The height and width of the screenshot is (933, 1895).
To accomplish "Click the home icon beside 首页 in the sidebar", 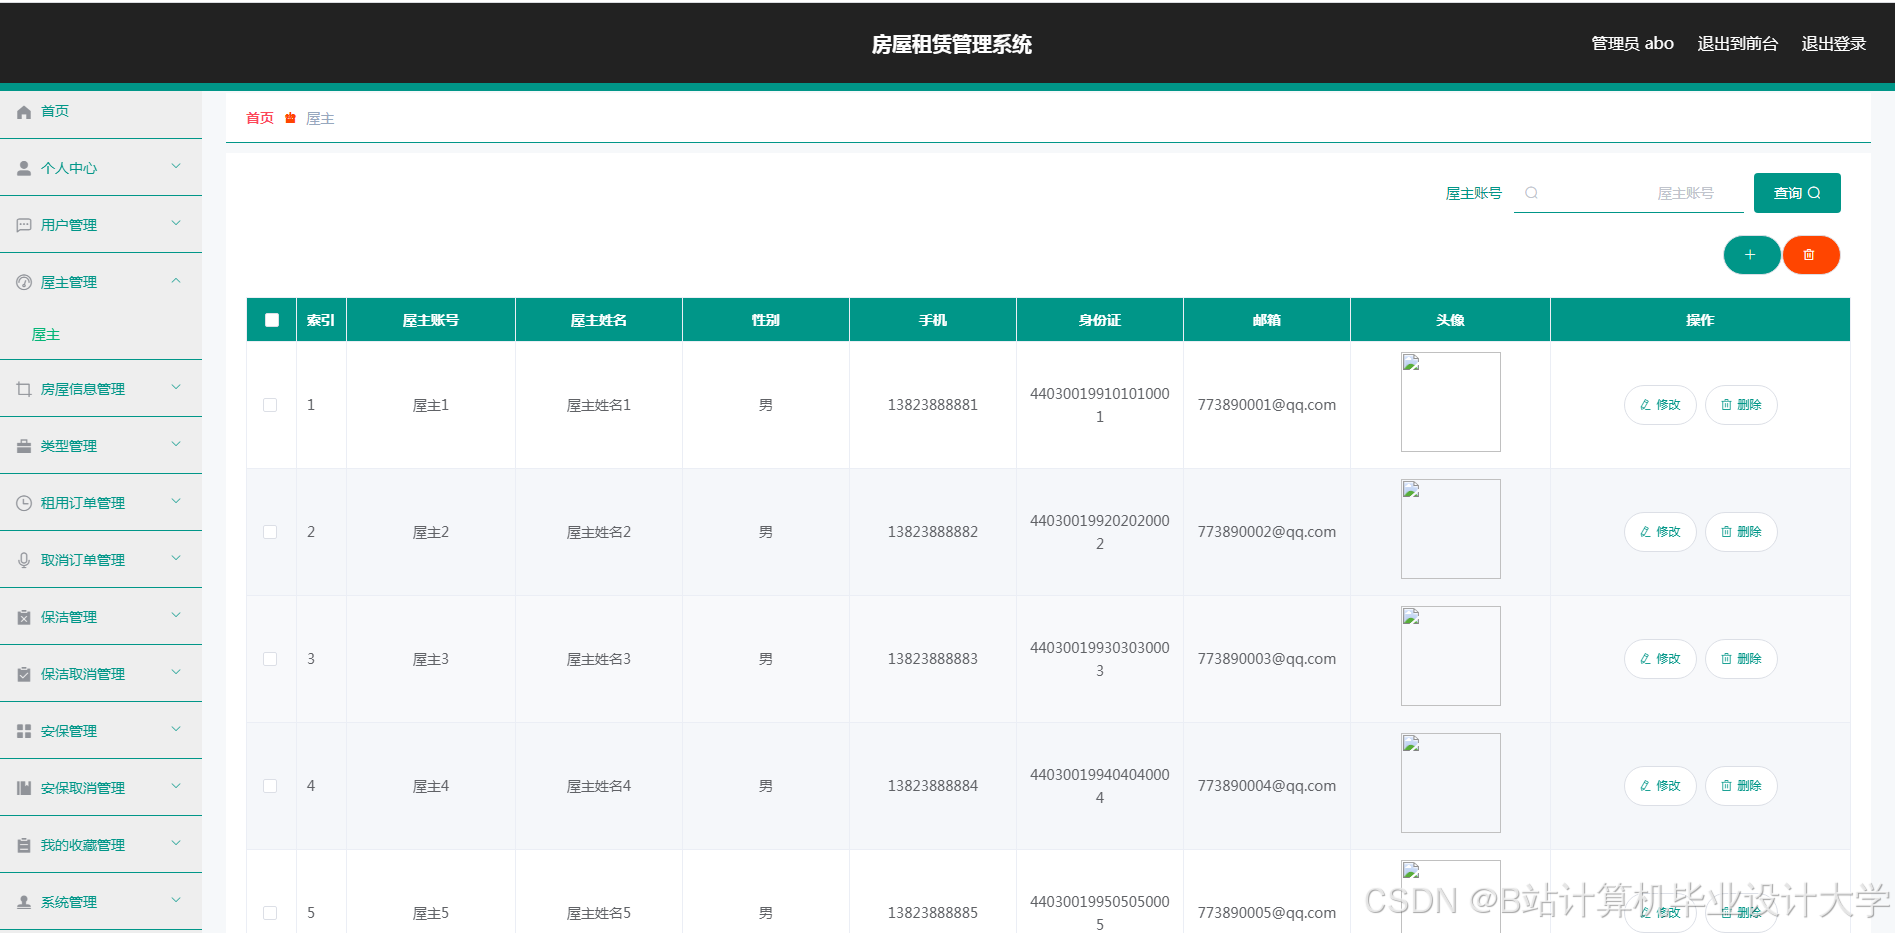I will (x=24, y=112).
